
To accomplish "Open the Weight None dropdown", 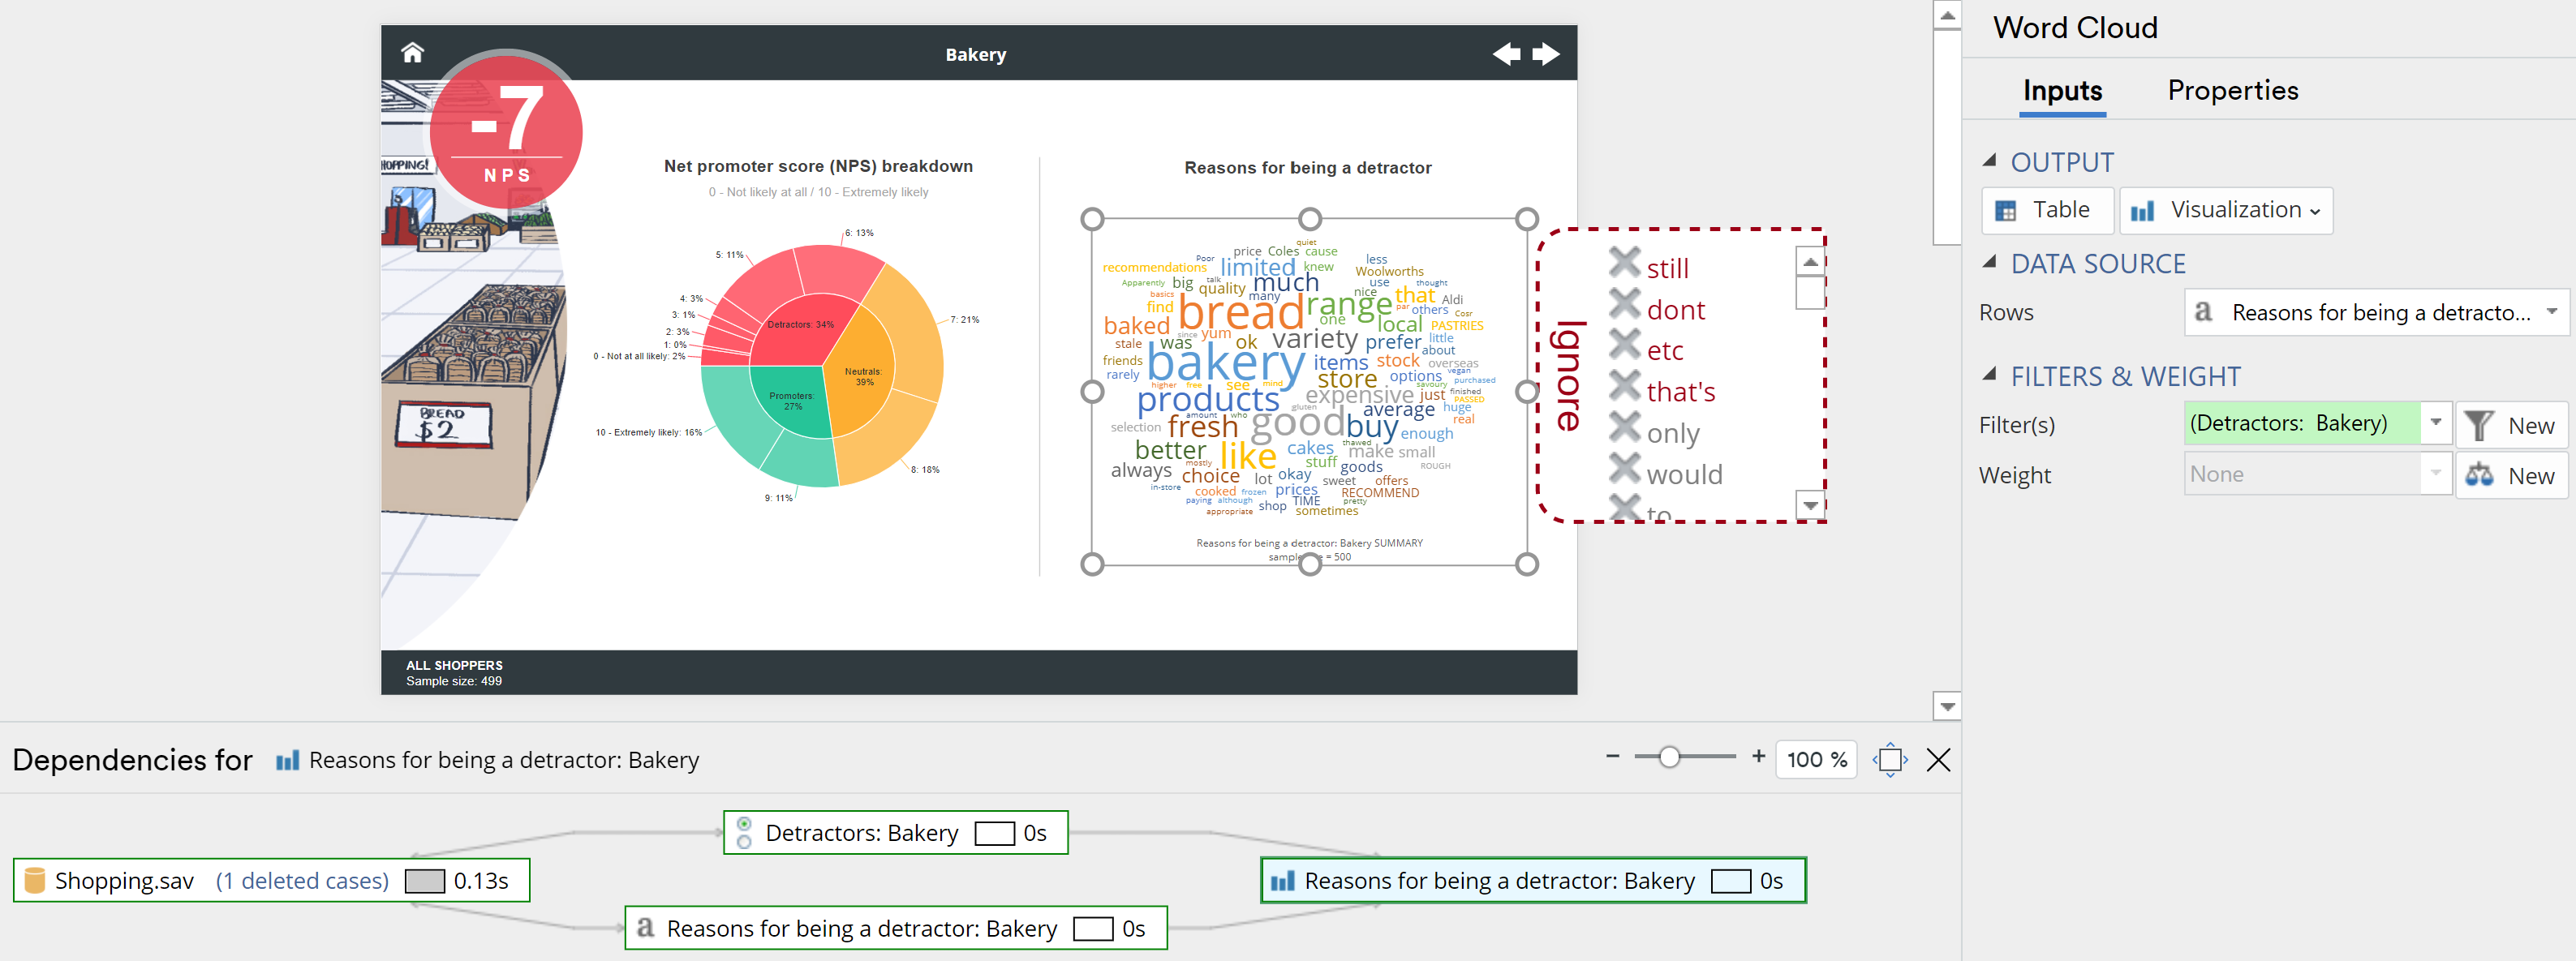I will coord(2317,474).
